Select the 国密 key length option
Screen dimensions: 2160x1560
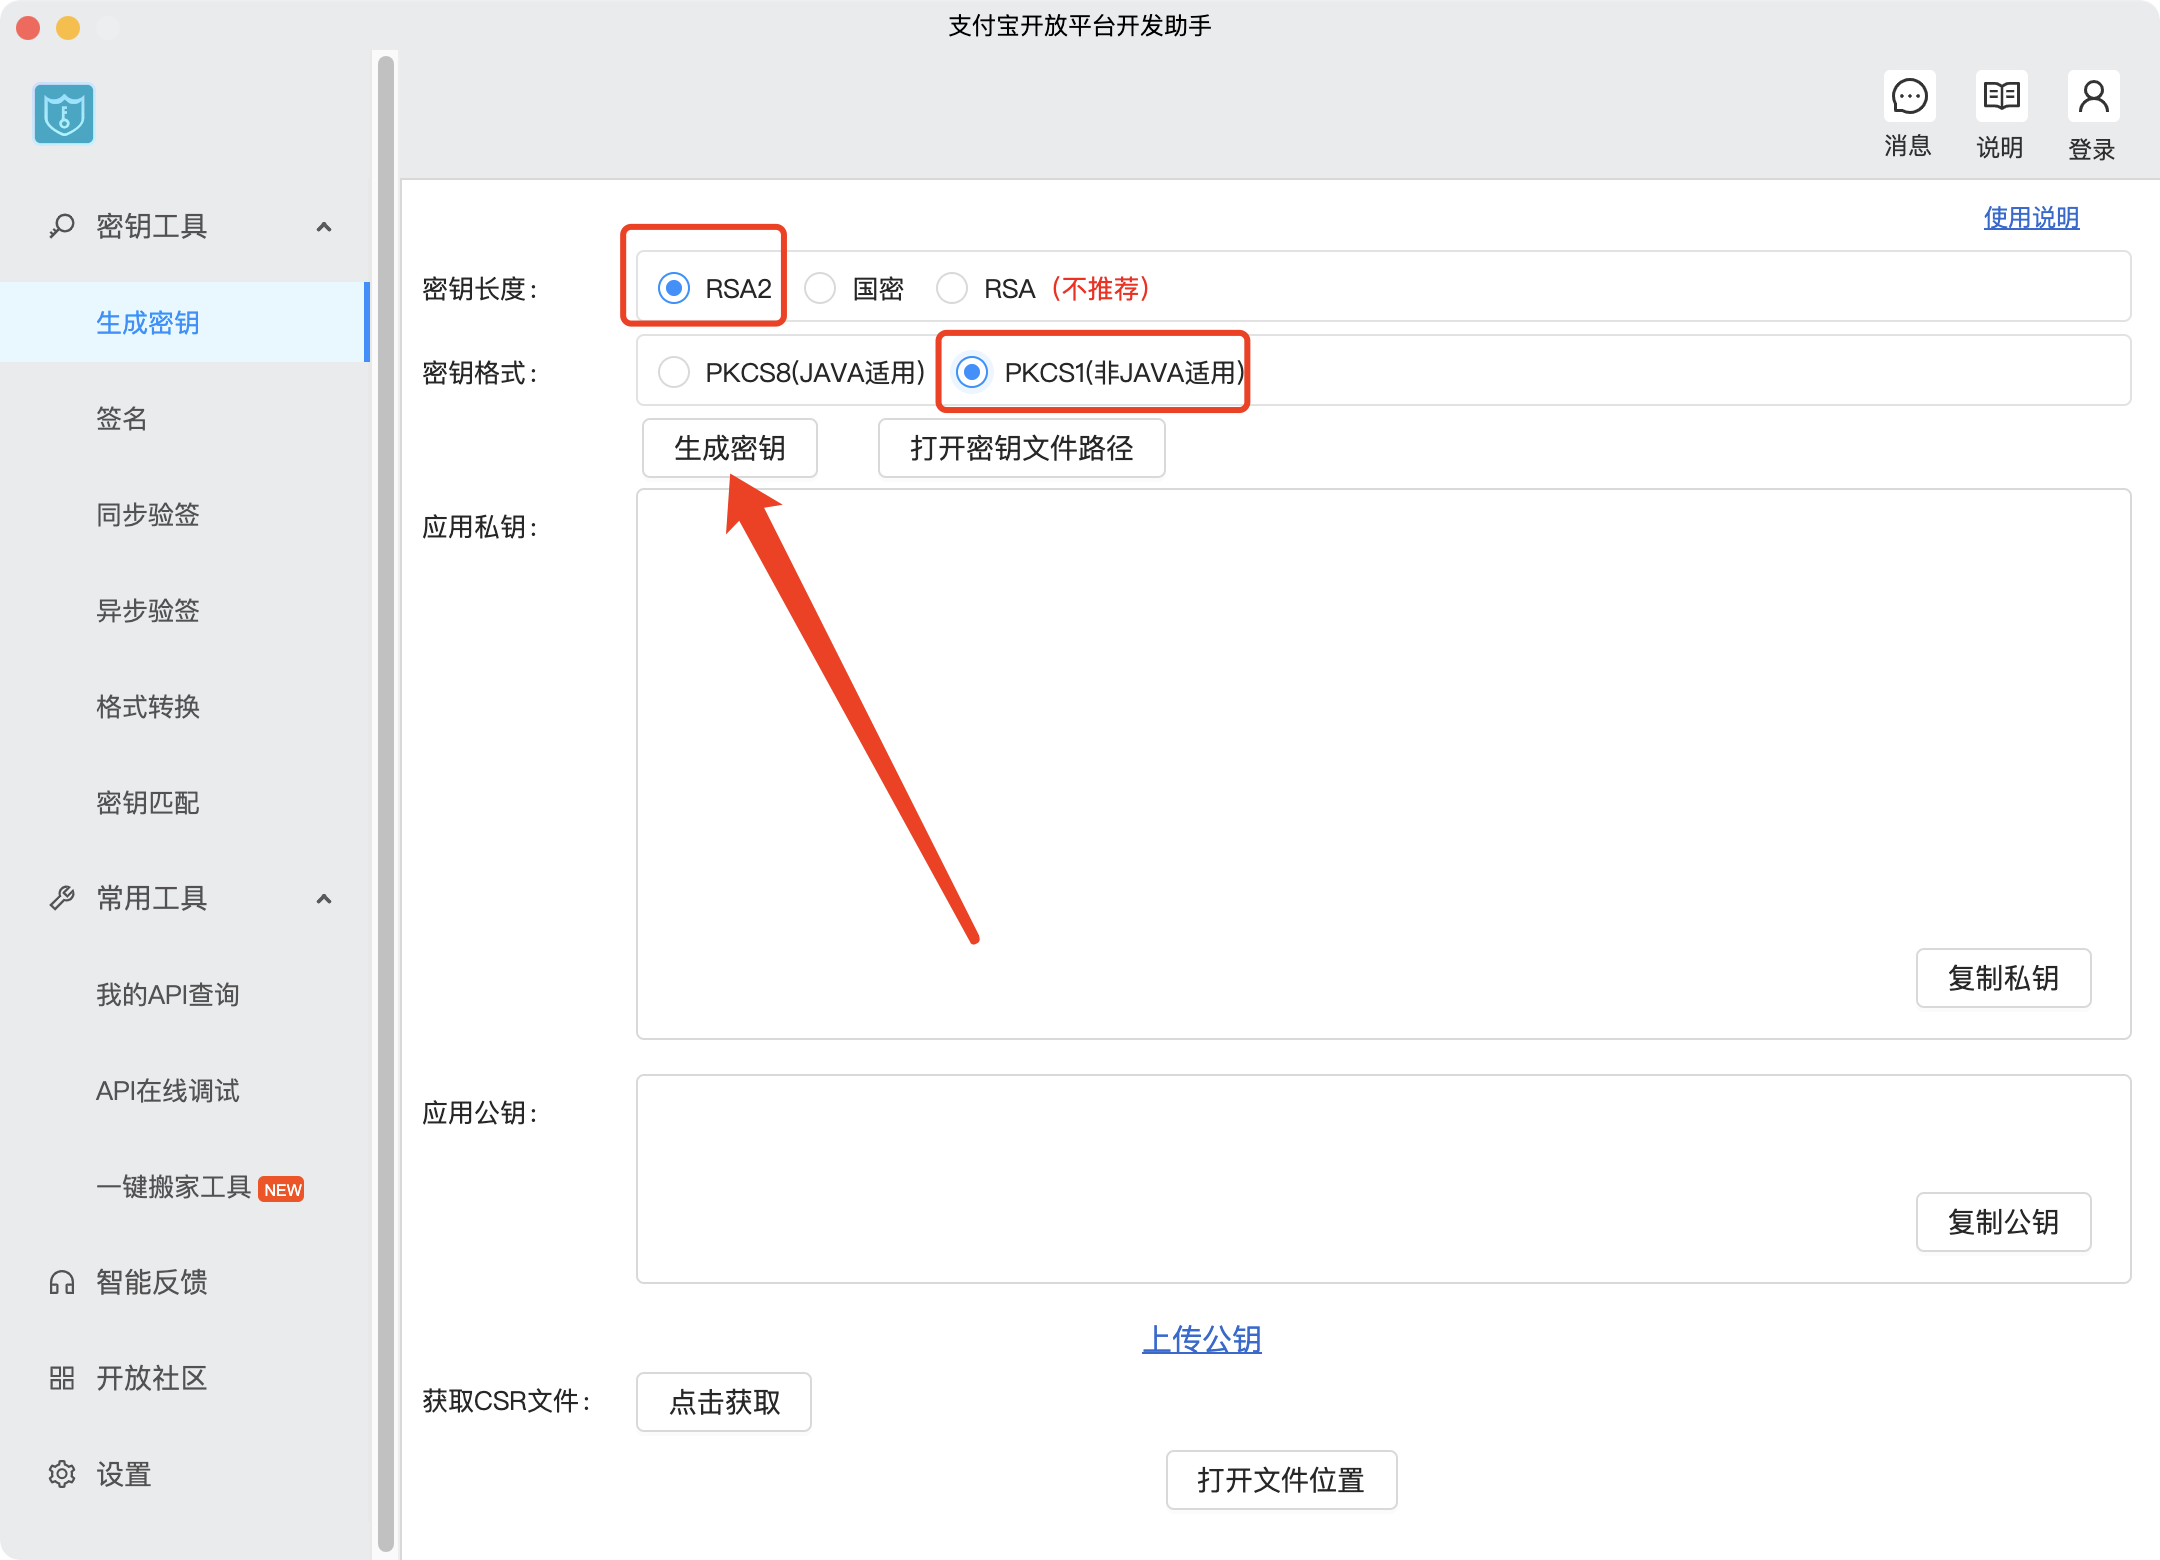(x=820, y=288)
